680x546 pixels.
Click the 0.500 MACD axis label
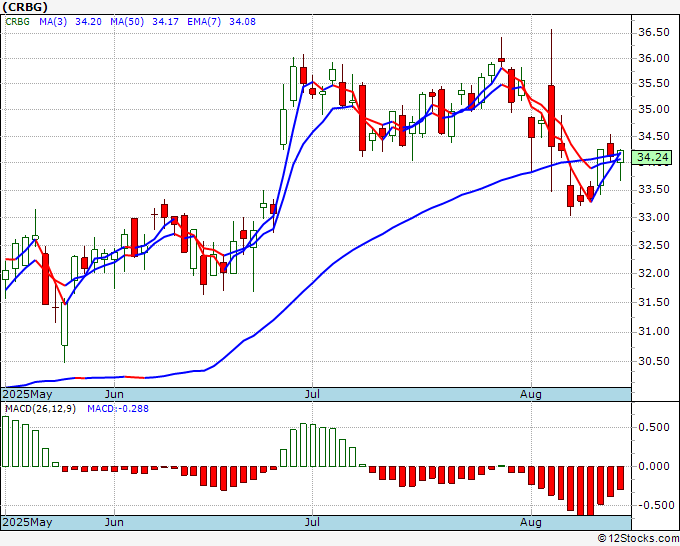point(654,427)
